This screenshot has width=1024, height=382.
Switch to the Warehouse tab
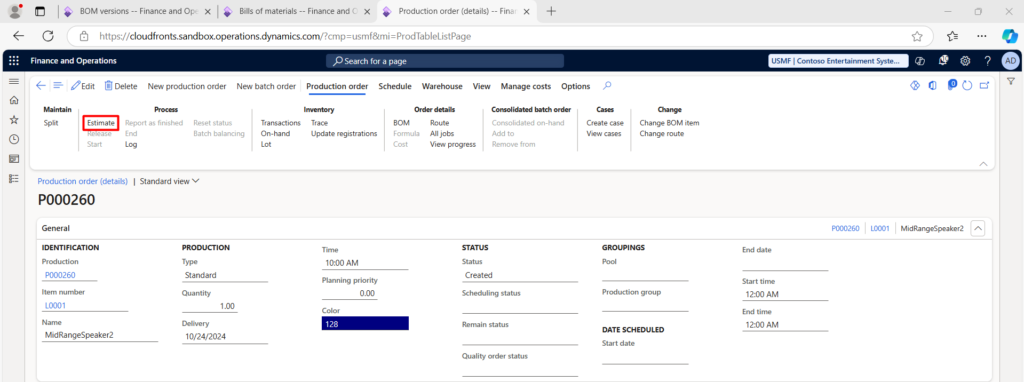pyautogui.click(x=442, y=86)
